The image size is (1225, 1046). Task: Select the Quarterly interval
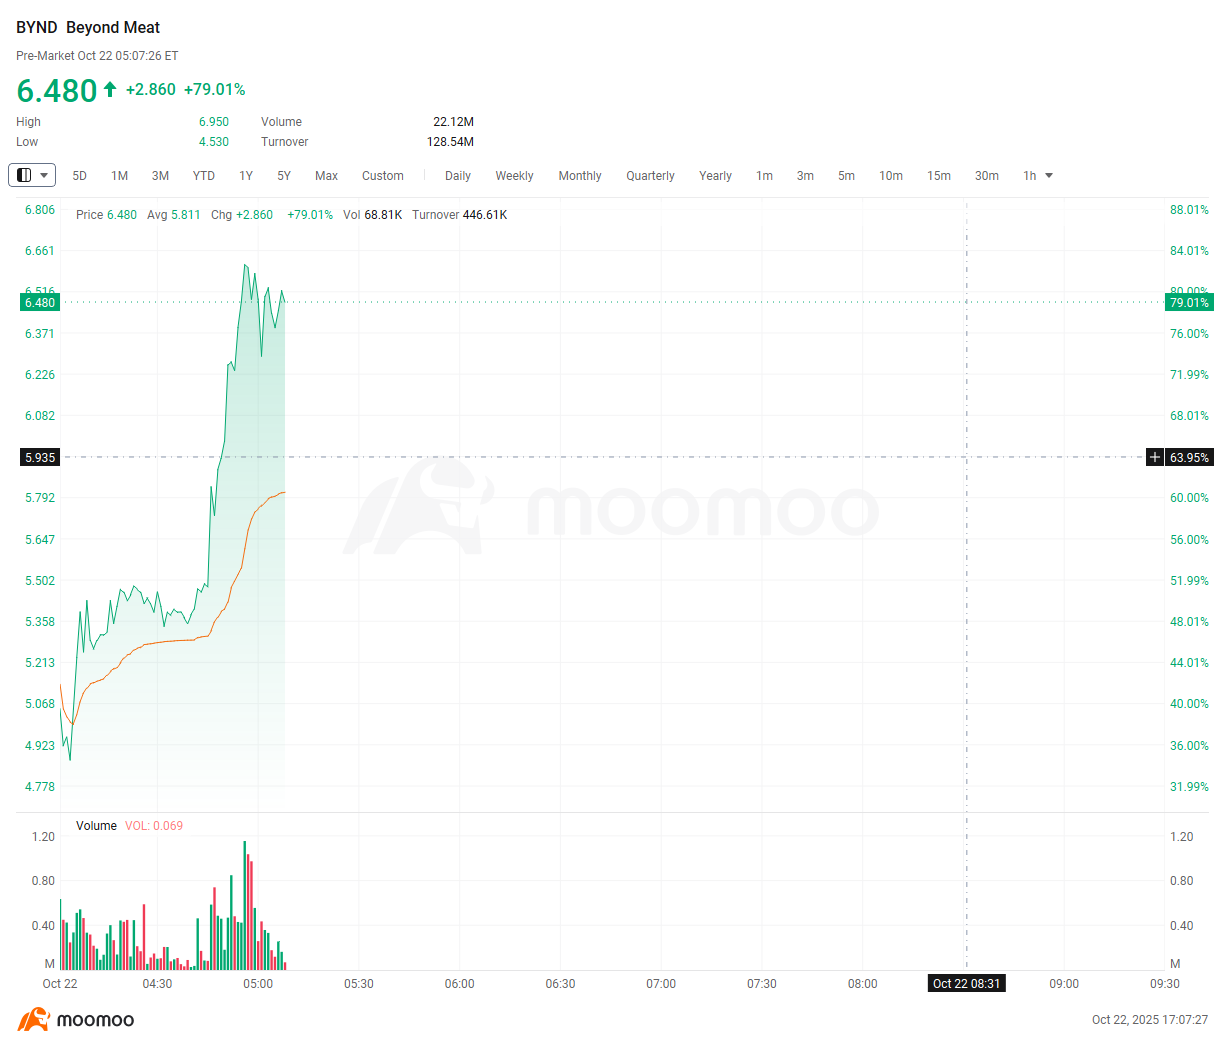[x=650, y=176]
